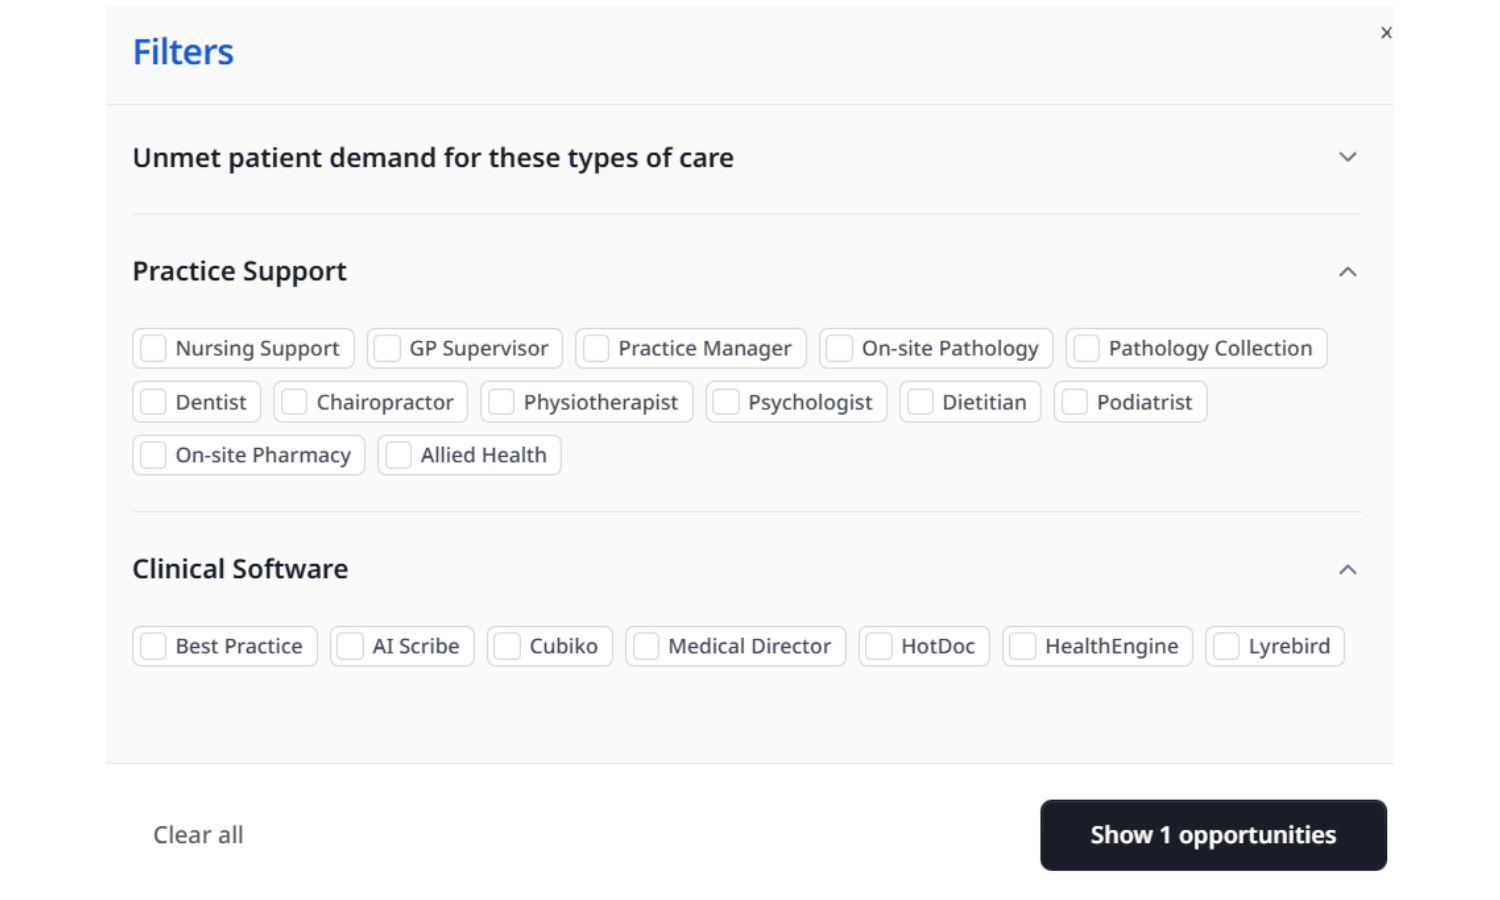Check On-site Pharmacy

pyautogui.click(x=152, y=455)
